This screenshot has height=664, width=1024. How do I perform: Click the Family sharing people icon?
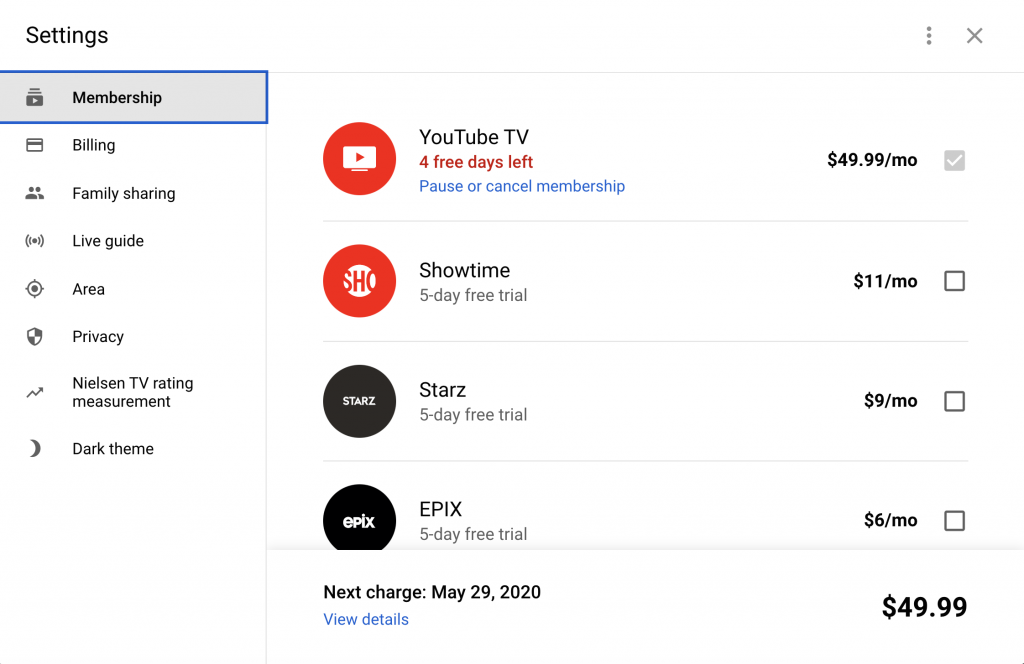35,193
